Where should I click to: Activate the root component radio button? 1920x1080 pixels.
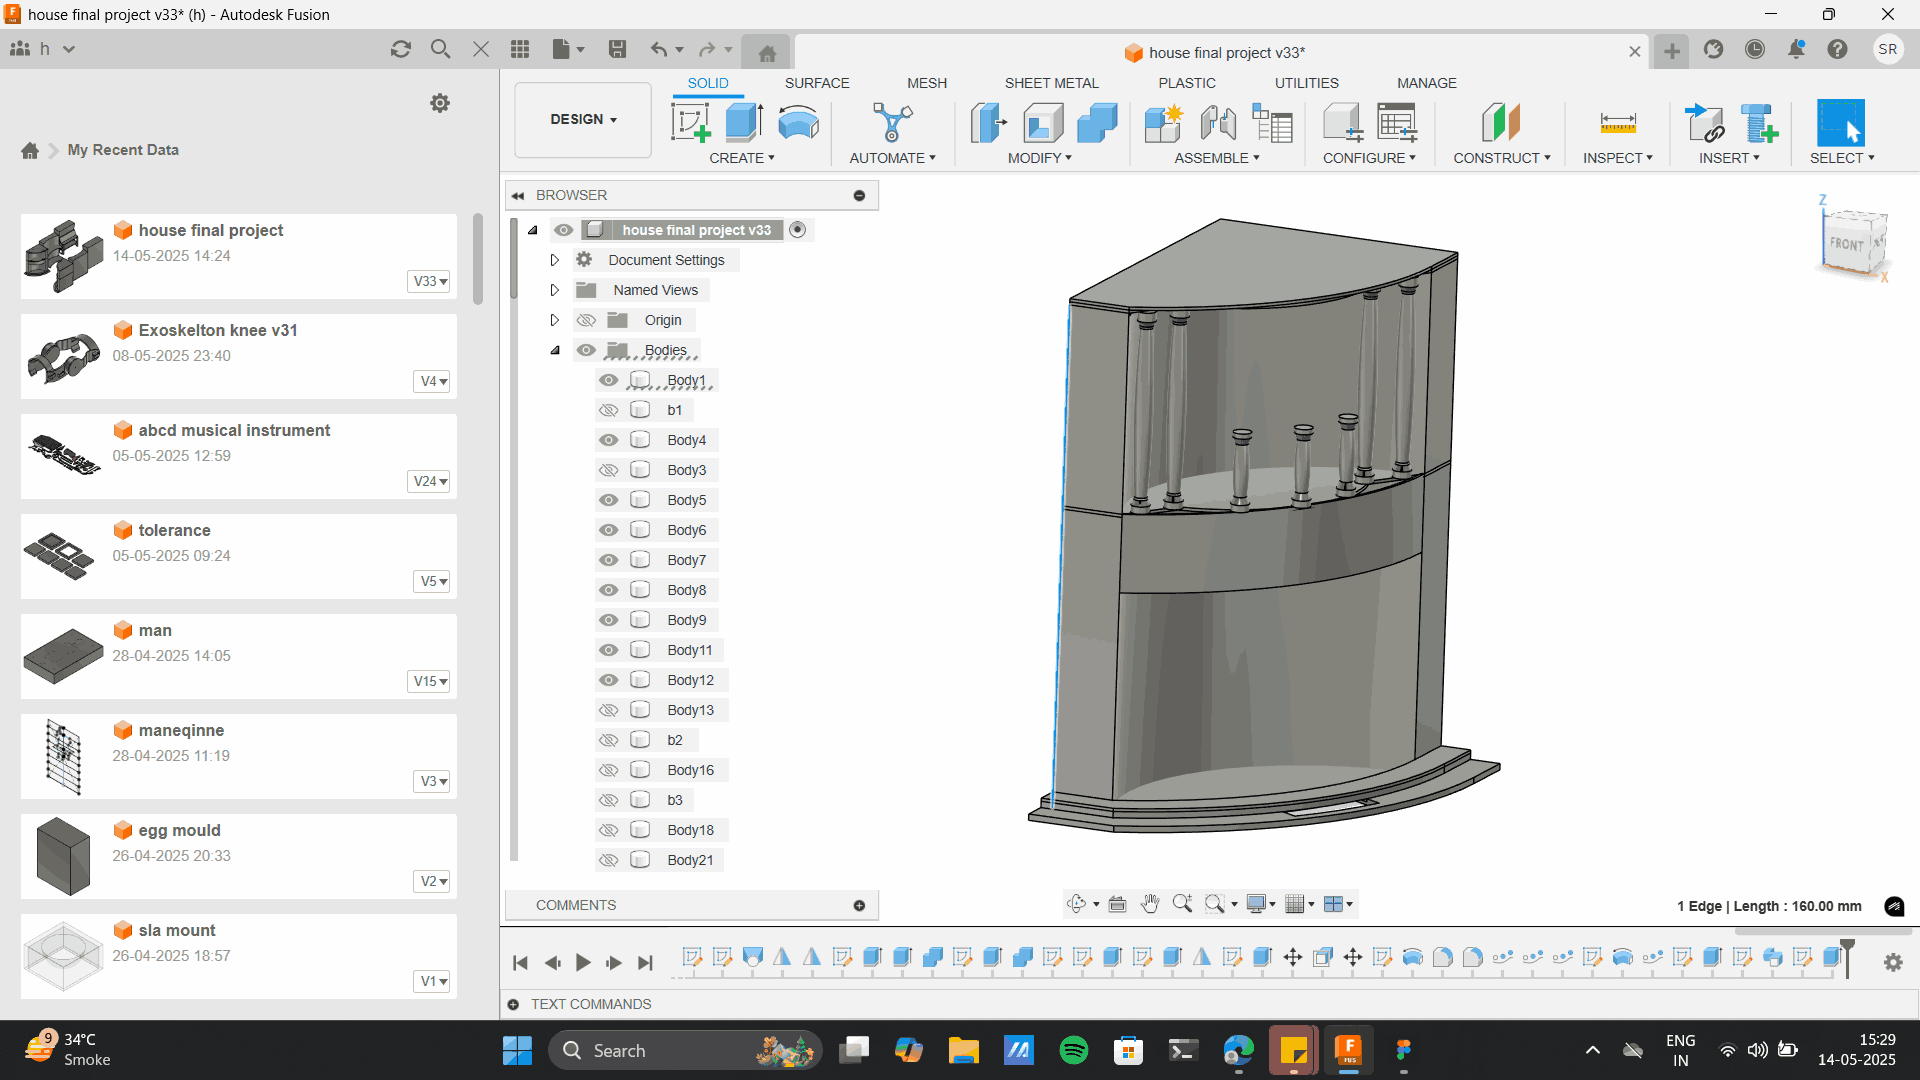click(797, 230)
